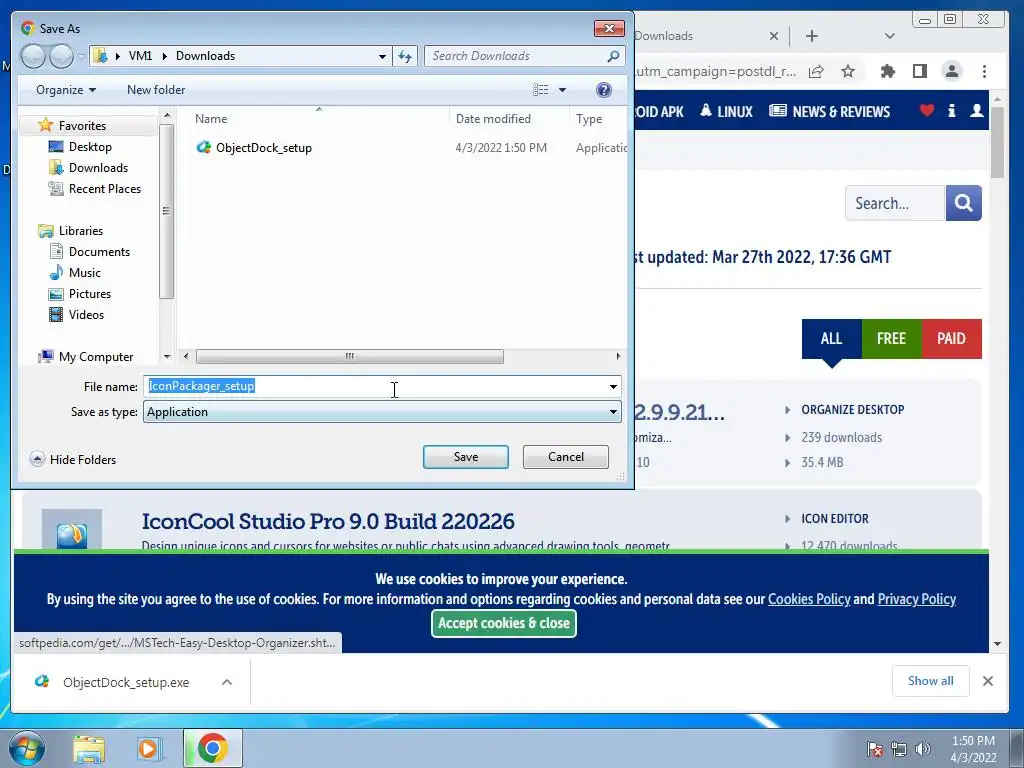This screenshot has width=1024, height=768.
Task: Open Windows Start menu
Action: pyautogui.click(x=26, y=748)
